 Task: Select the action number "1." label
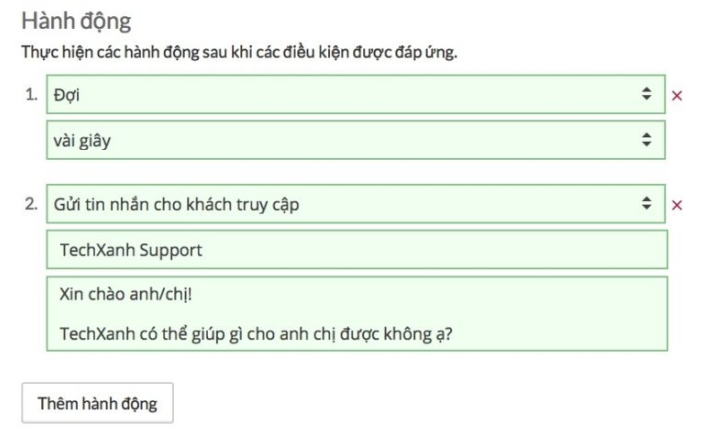(32, 97)
